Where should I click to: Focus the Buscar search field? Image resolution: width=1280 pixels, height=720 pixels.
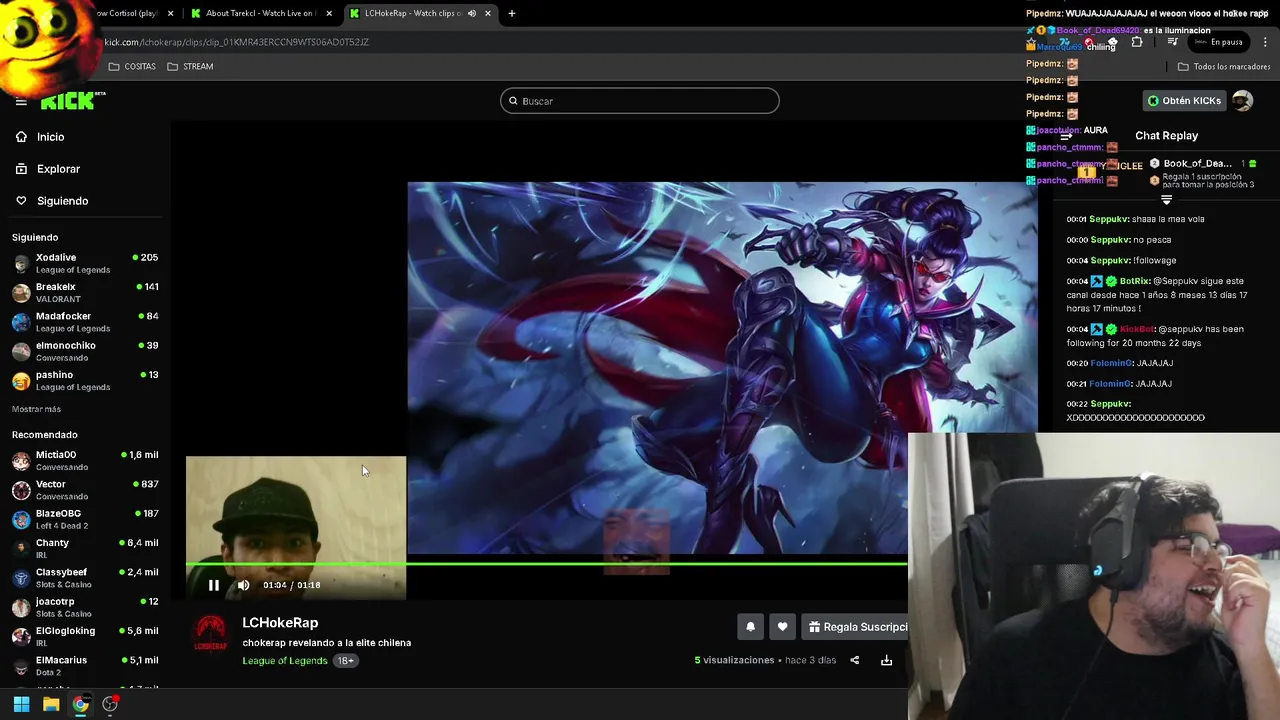[640, 101]
